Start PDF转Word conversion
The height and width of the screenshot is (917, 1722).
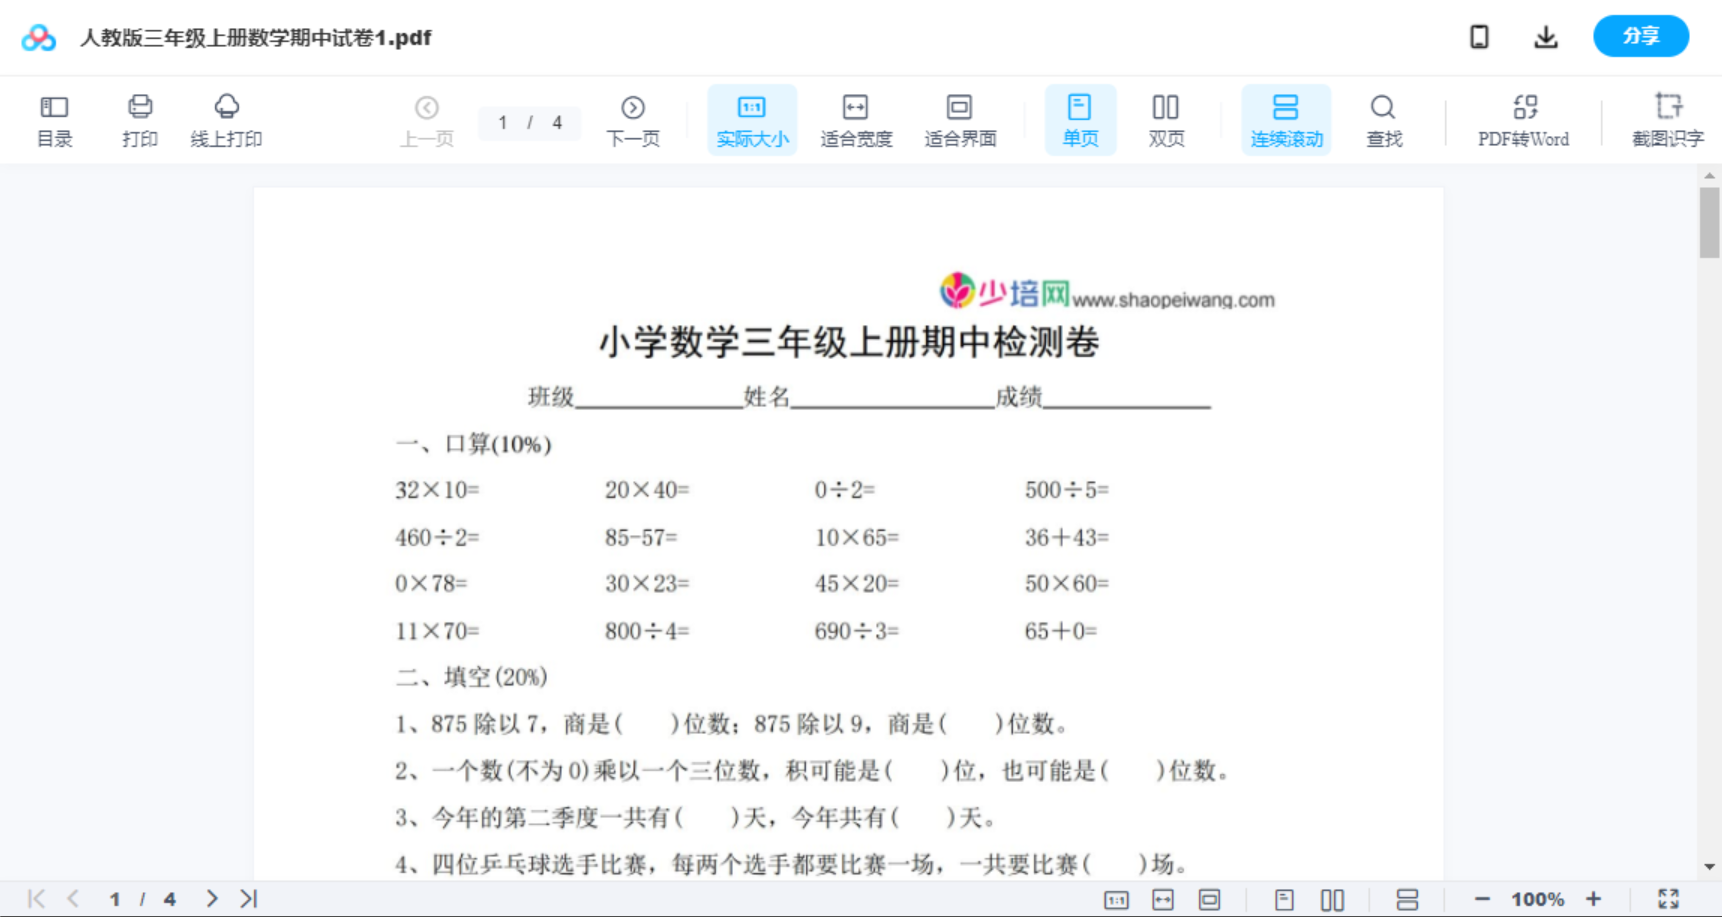point(1523,119)
